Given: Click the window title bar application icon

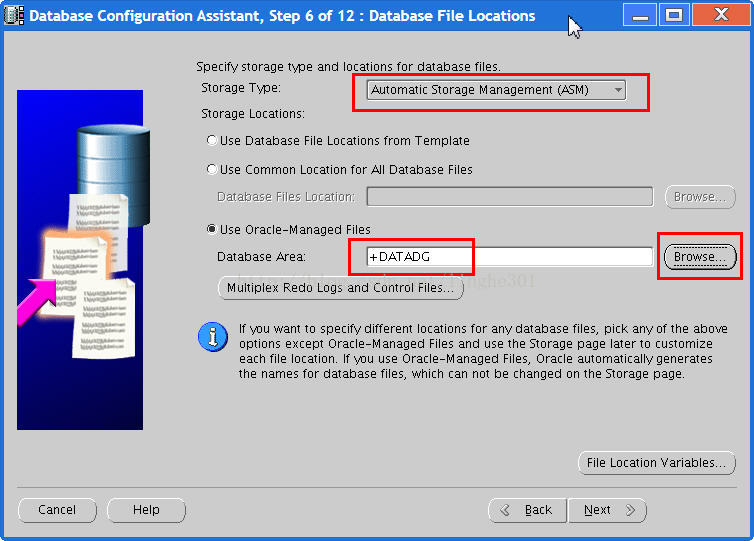Looking at the screenshot, I should (x=13, y=15).
